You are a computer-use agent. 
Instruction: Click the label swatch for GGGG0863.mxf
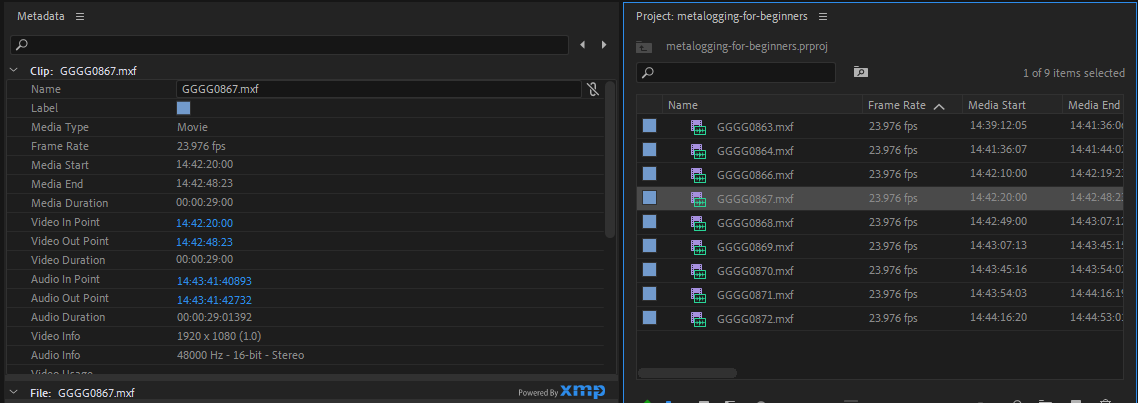tap(650, 126)
